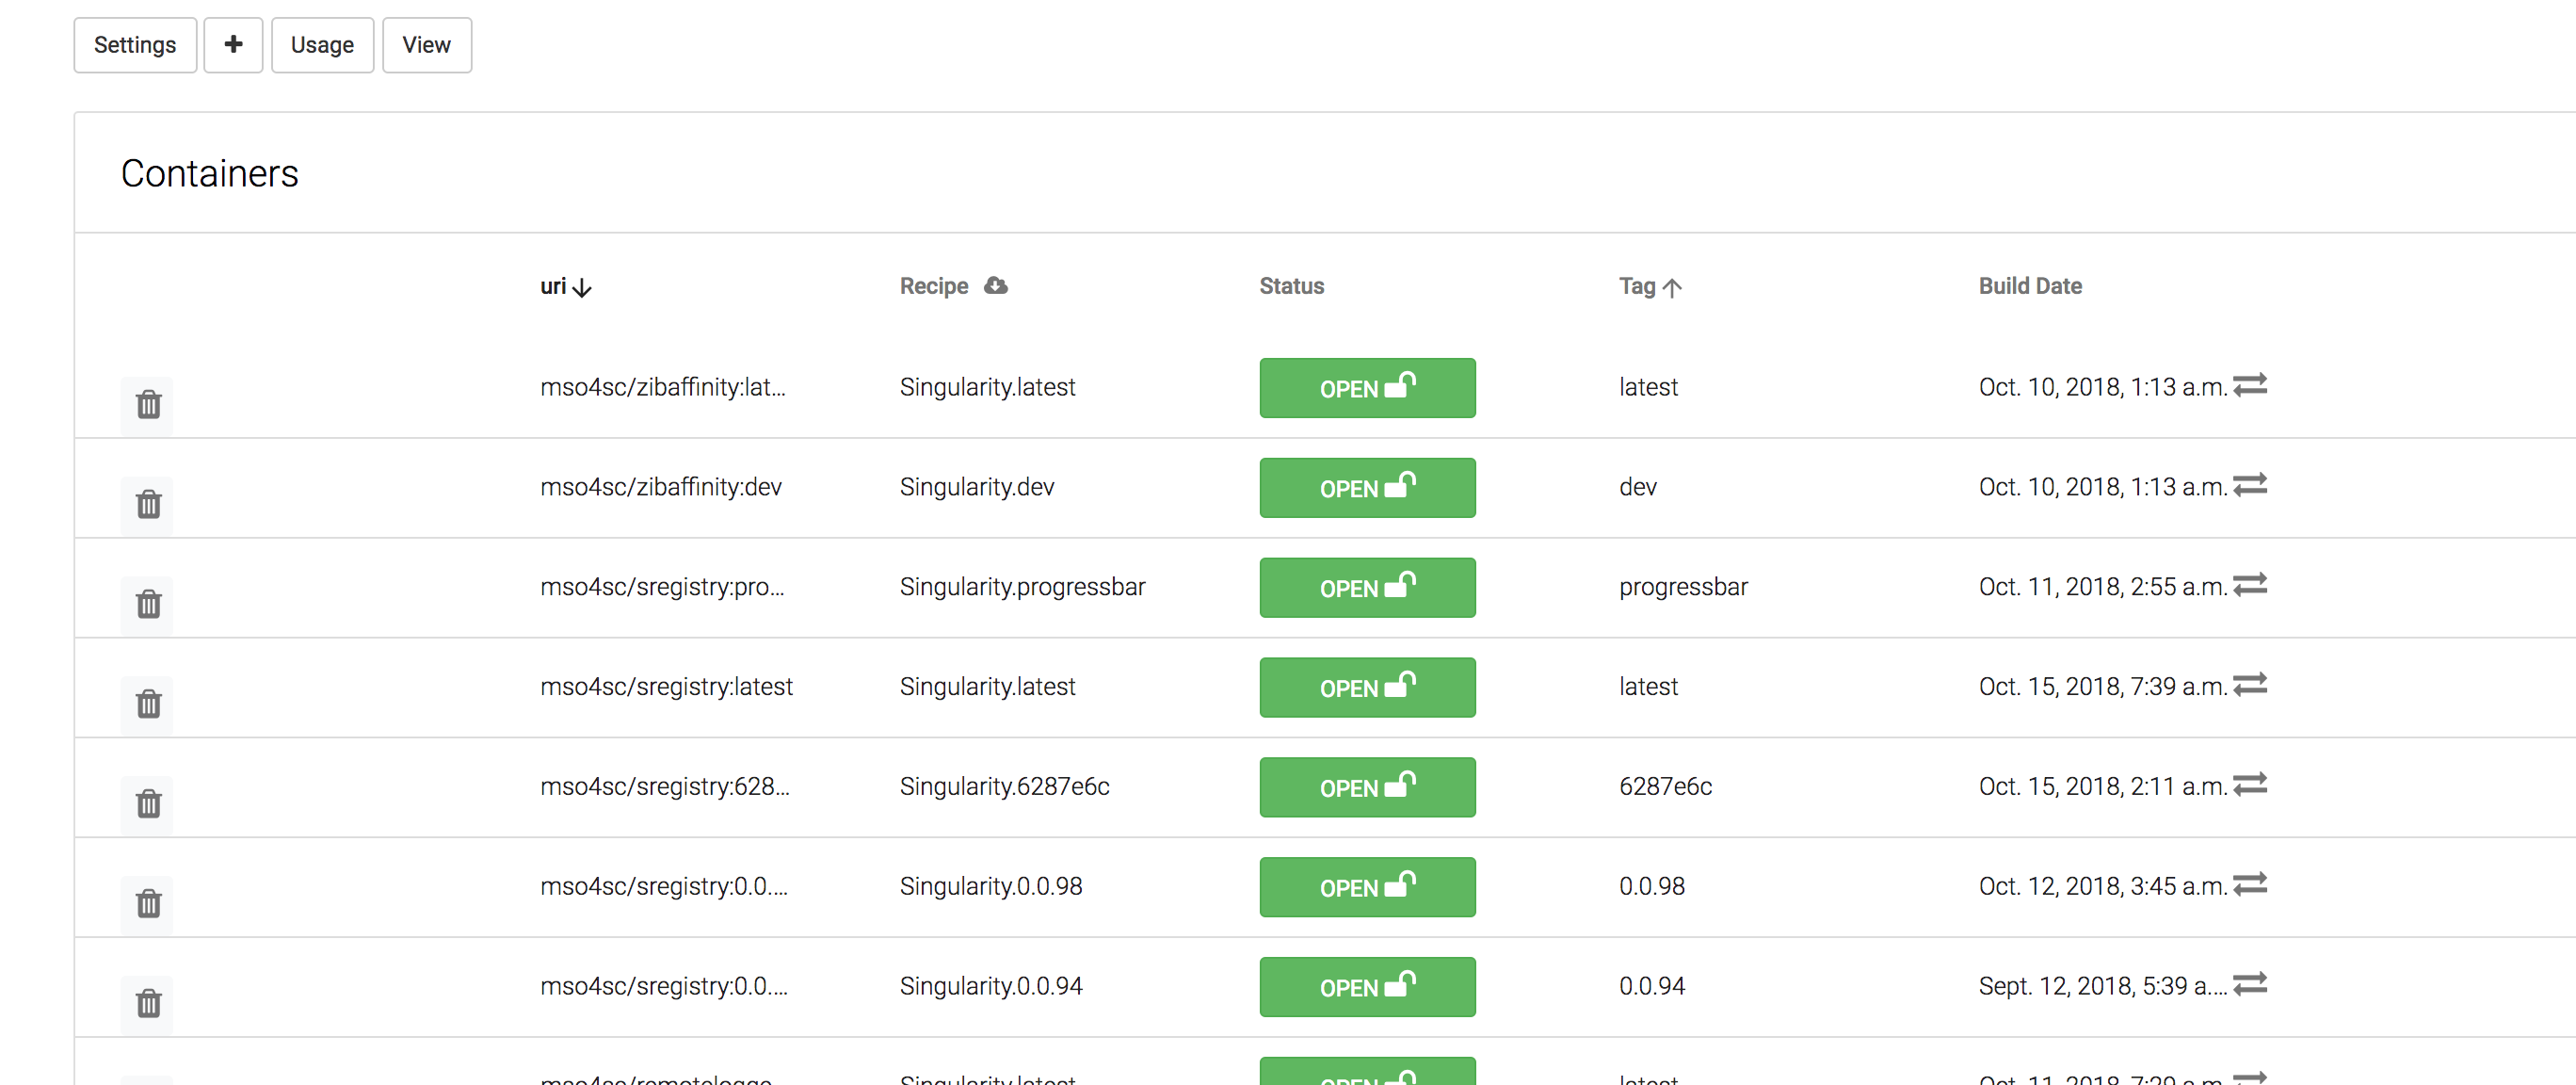Toggle OPEN lock status for 0.0.94 container

[1366, 987]
